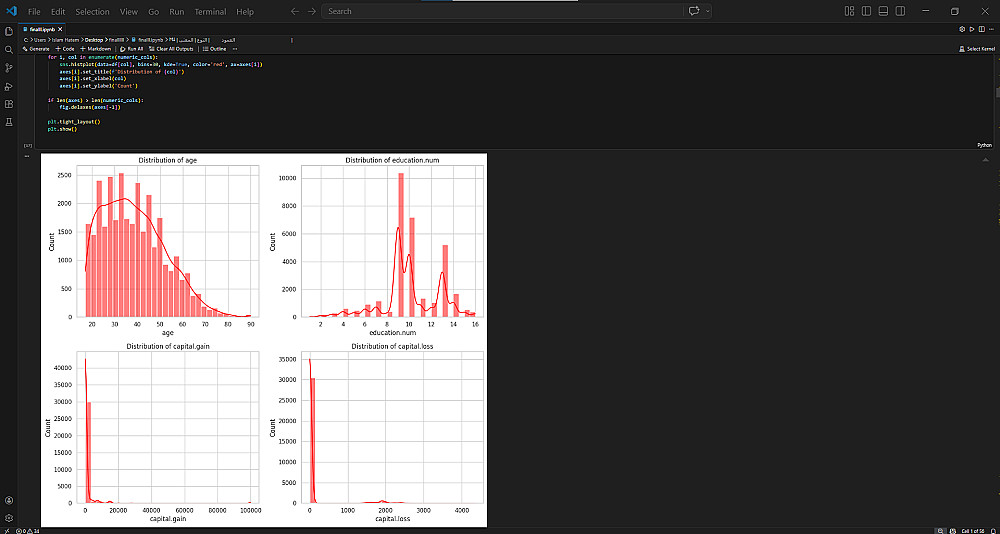
Task: Toggle the bottom panel layout
Action: tap(883, 11)
